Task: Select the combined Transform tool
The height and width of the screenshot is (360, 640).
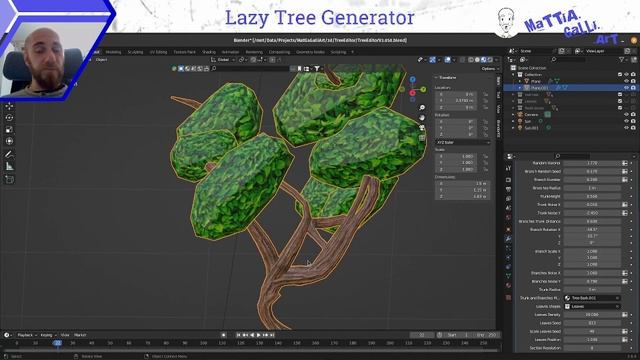Action: click(9, 141)
